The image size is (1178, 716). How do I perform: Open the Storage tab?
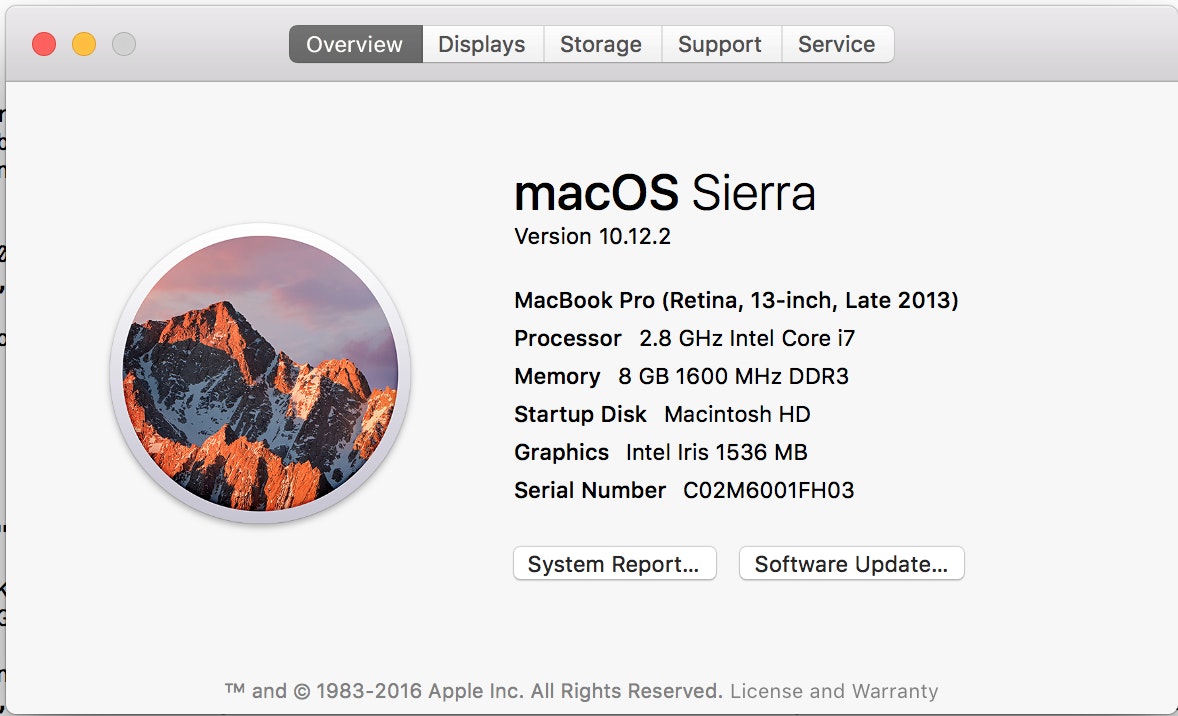click(600, 44)
